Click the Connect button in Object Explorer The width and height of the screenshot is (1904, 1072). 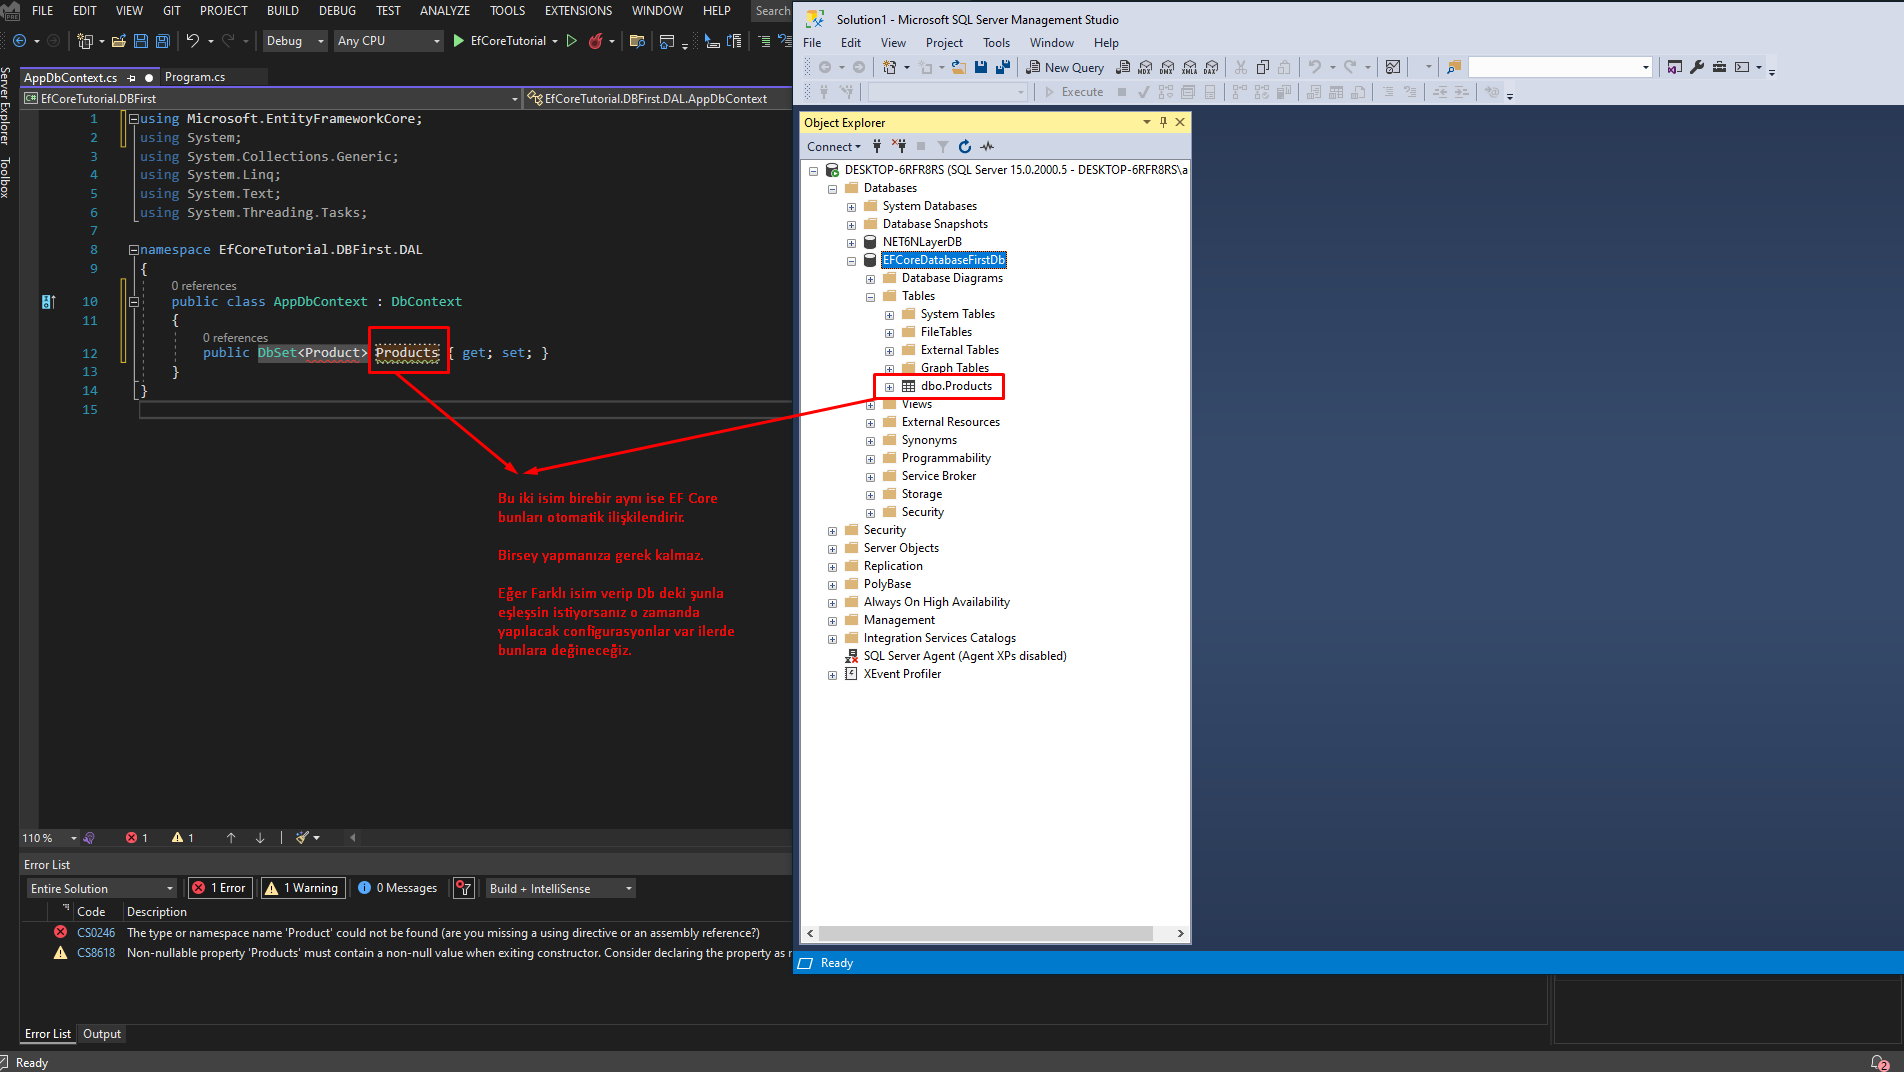(x=829, y=147)
